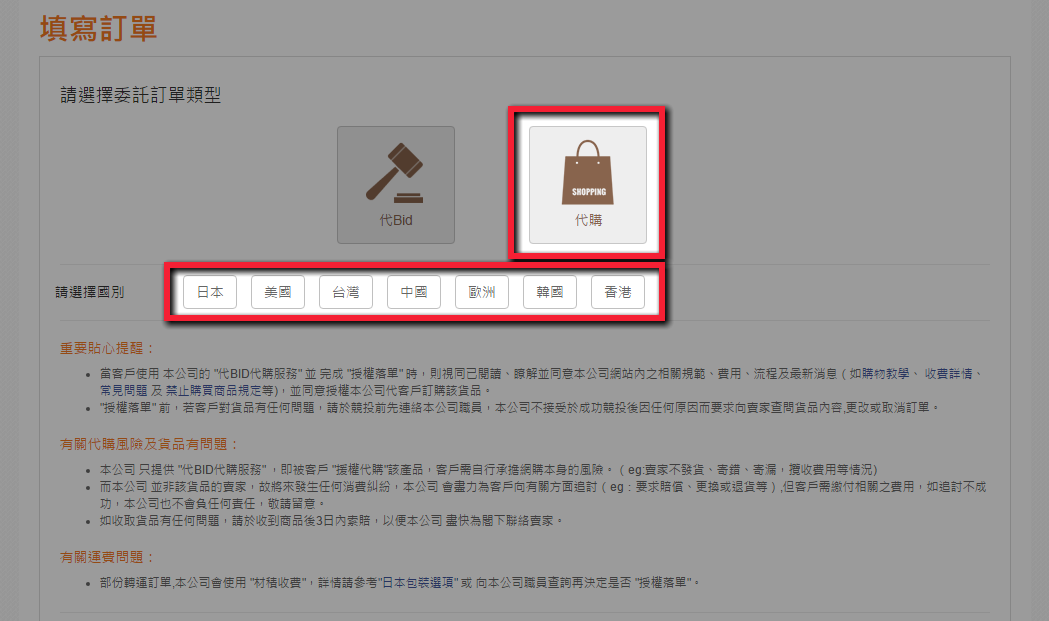Choose 台灣 as the country
This screenshot has width=1049, height=621.
(346, 292)
